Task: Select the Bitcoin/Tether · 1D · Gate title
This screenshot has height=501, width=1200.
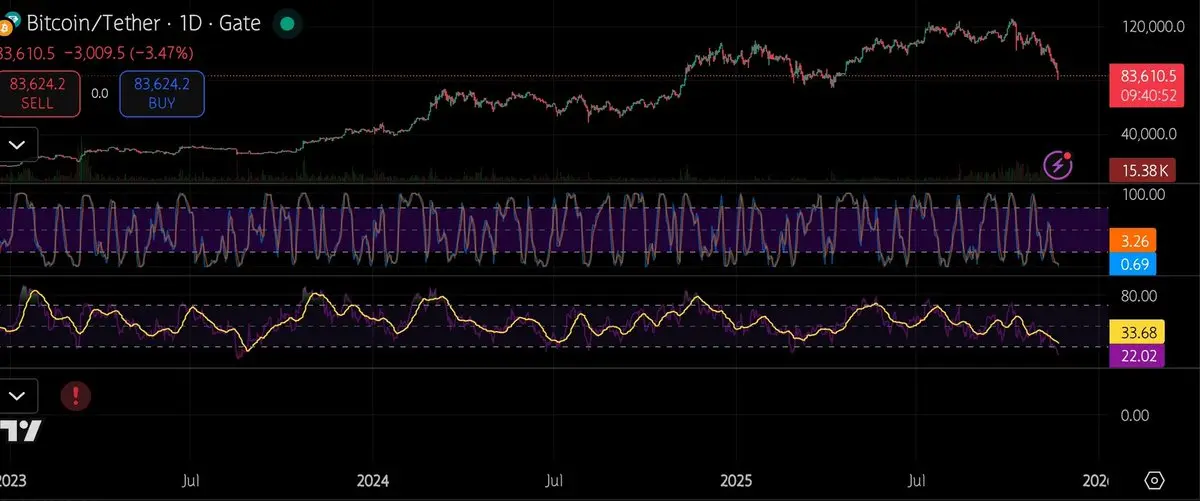Action: 143,22
